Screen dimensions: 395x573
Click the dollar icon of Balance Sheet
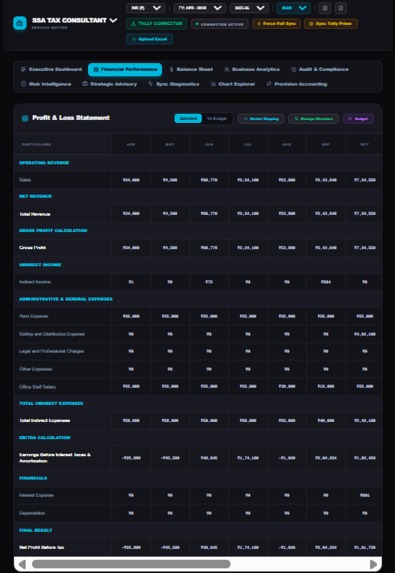[171, 69]
